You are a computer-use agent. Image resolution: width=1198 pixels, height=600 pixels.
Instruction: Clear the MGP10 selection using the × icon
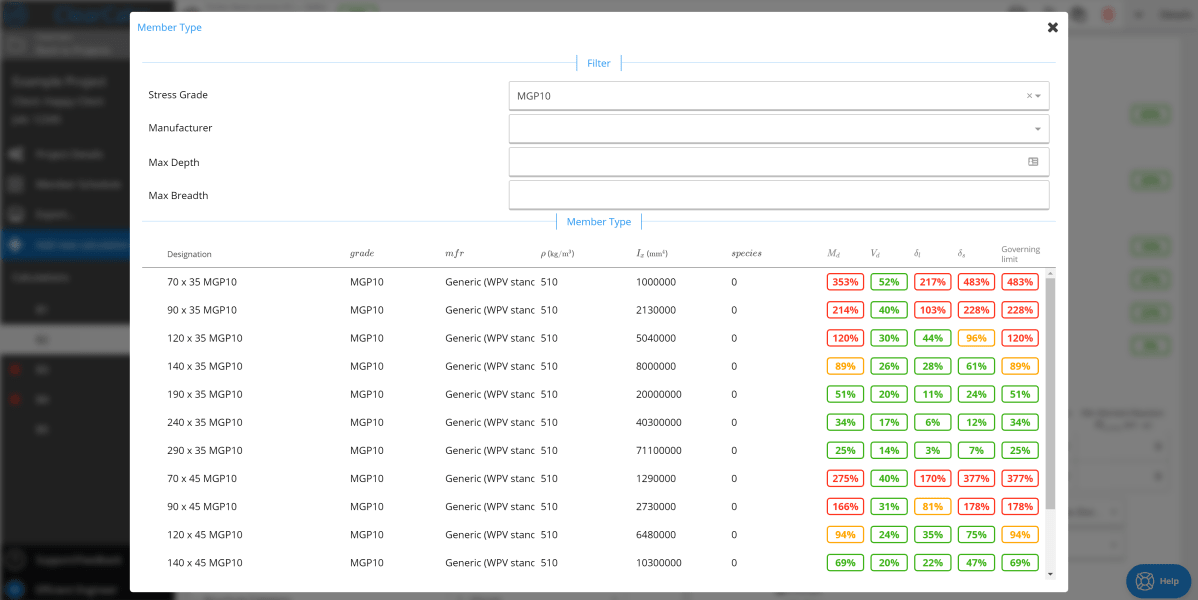pos(1030,95)
